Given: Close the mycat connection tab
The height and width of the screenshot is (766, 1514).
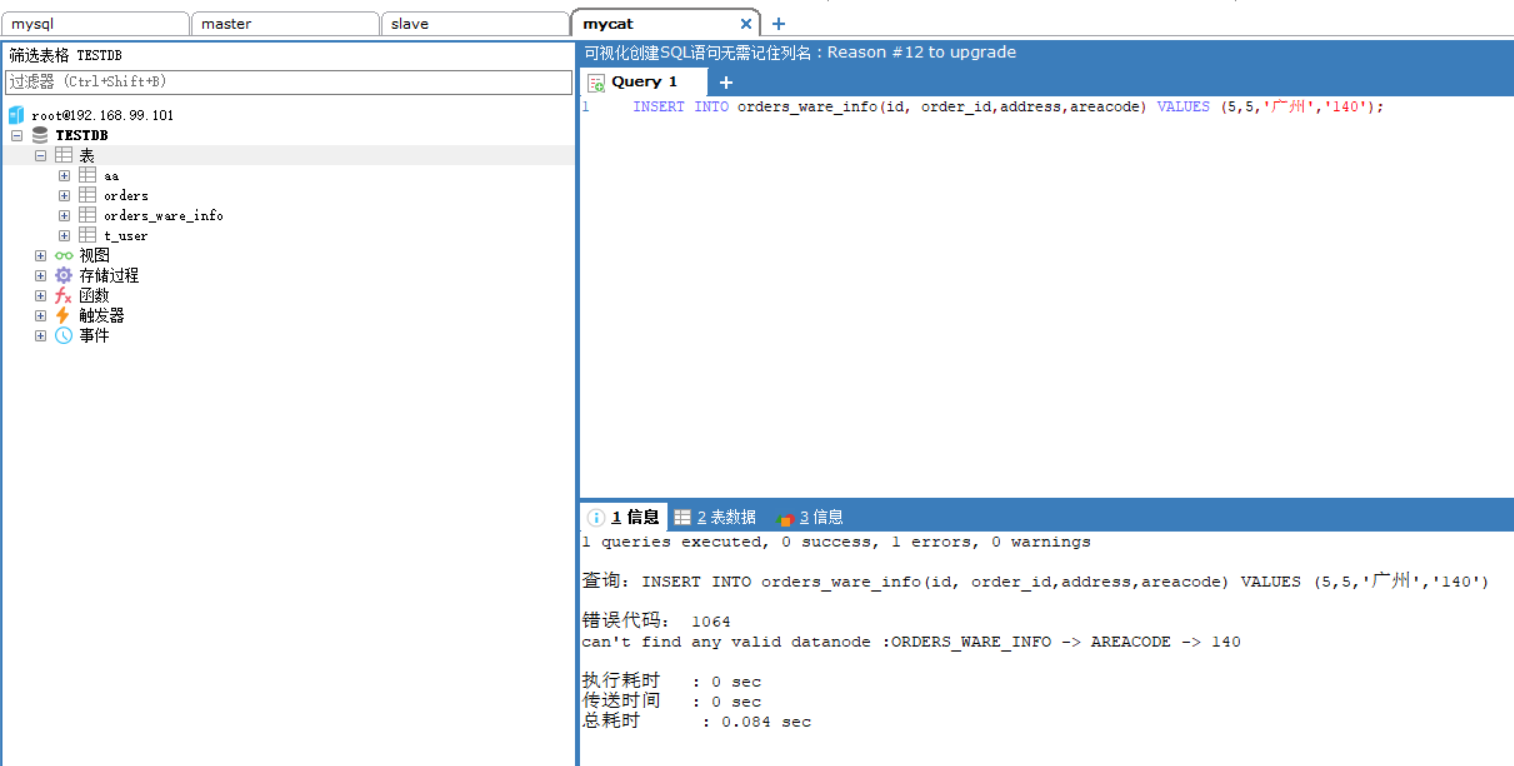Looking at the screenshot, I should click(746, 24).
